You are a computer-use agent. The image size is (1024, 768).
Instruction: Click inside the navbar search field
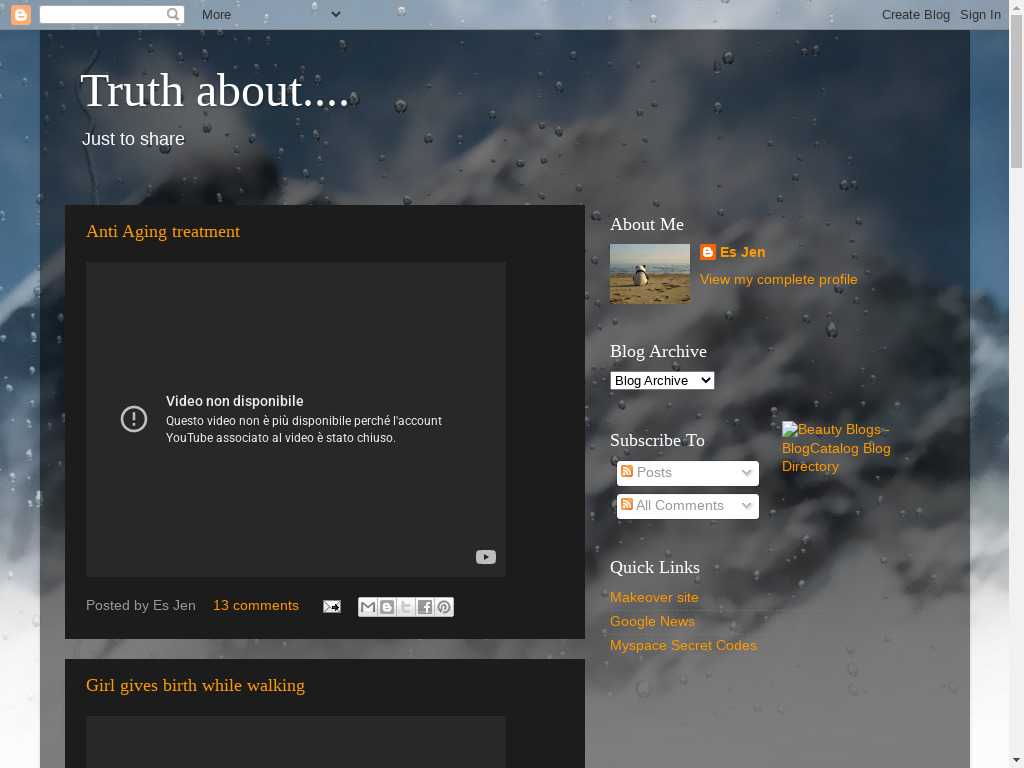[102, 14]
